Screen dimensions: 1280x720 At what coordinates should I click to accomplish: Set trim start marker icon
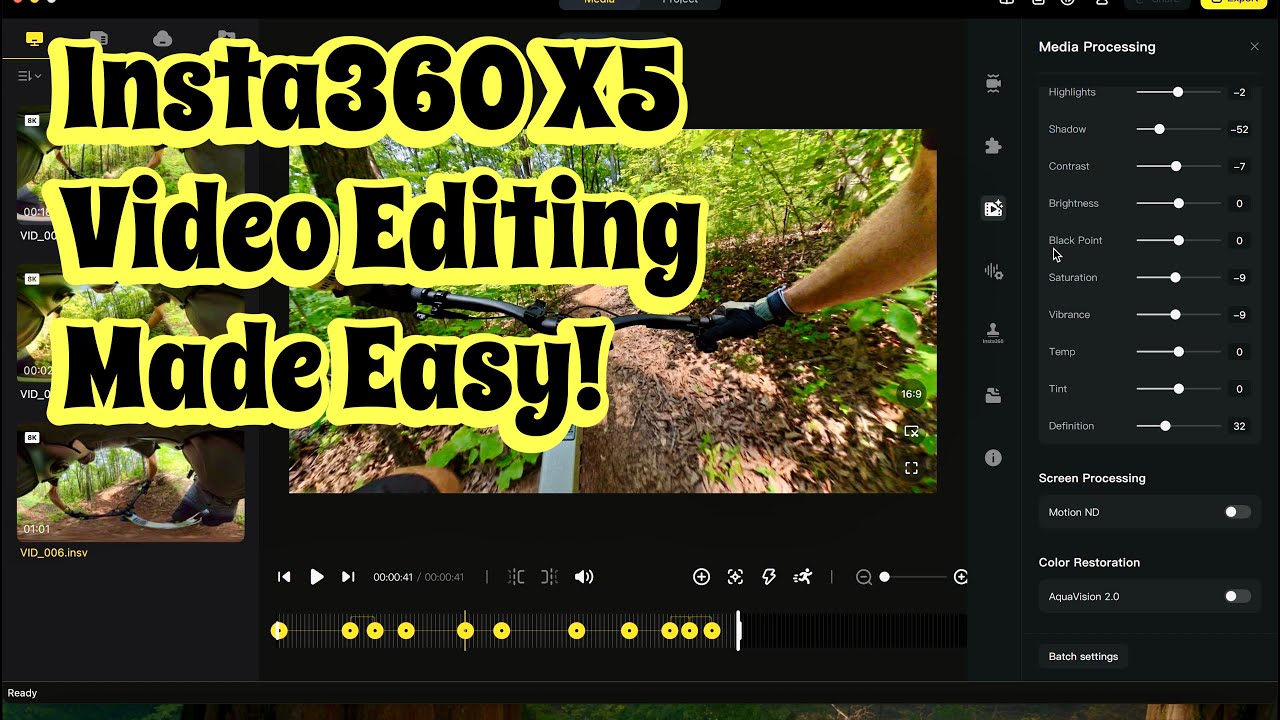pos(516,577)
